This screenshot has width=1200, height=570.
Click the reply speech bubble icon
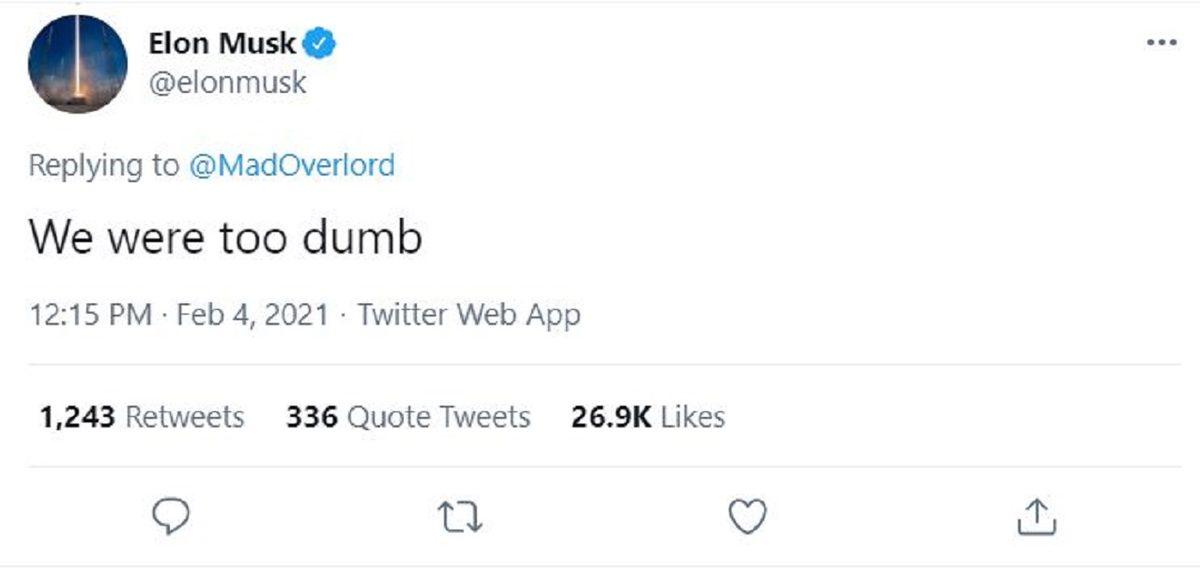coord(171,515)
